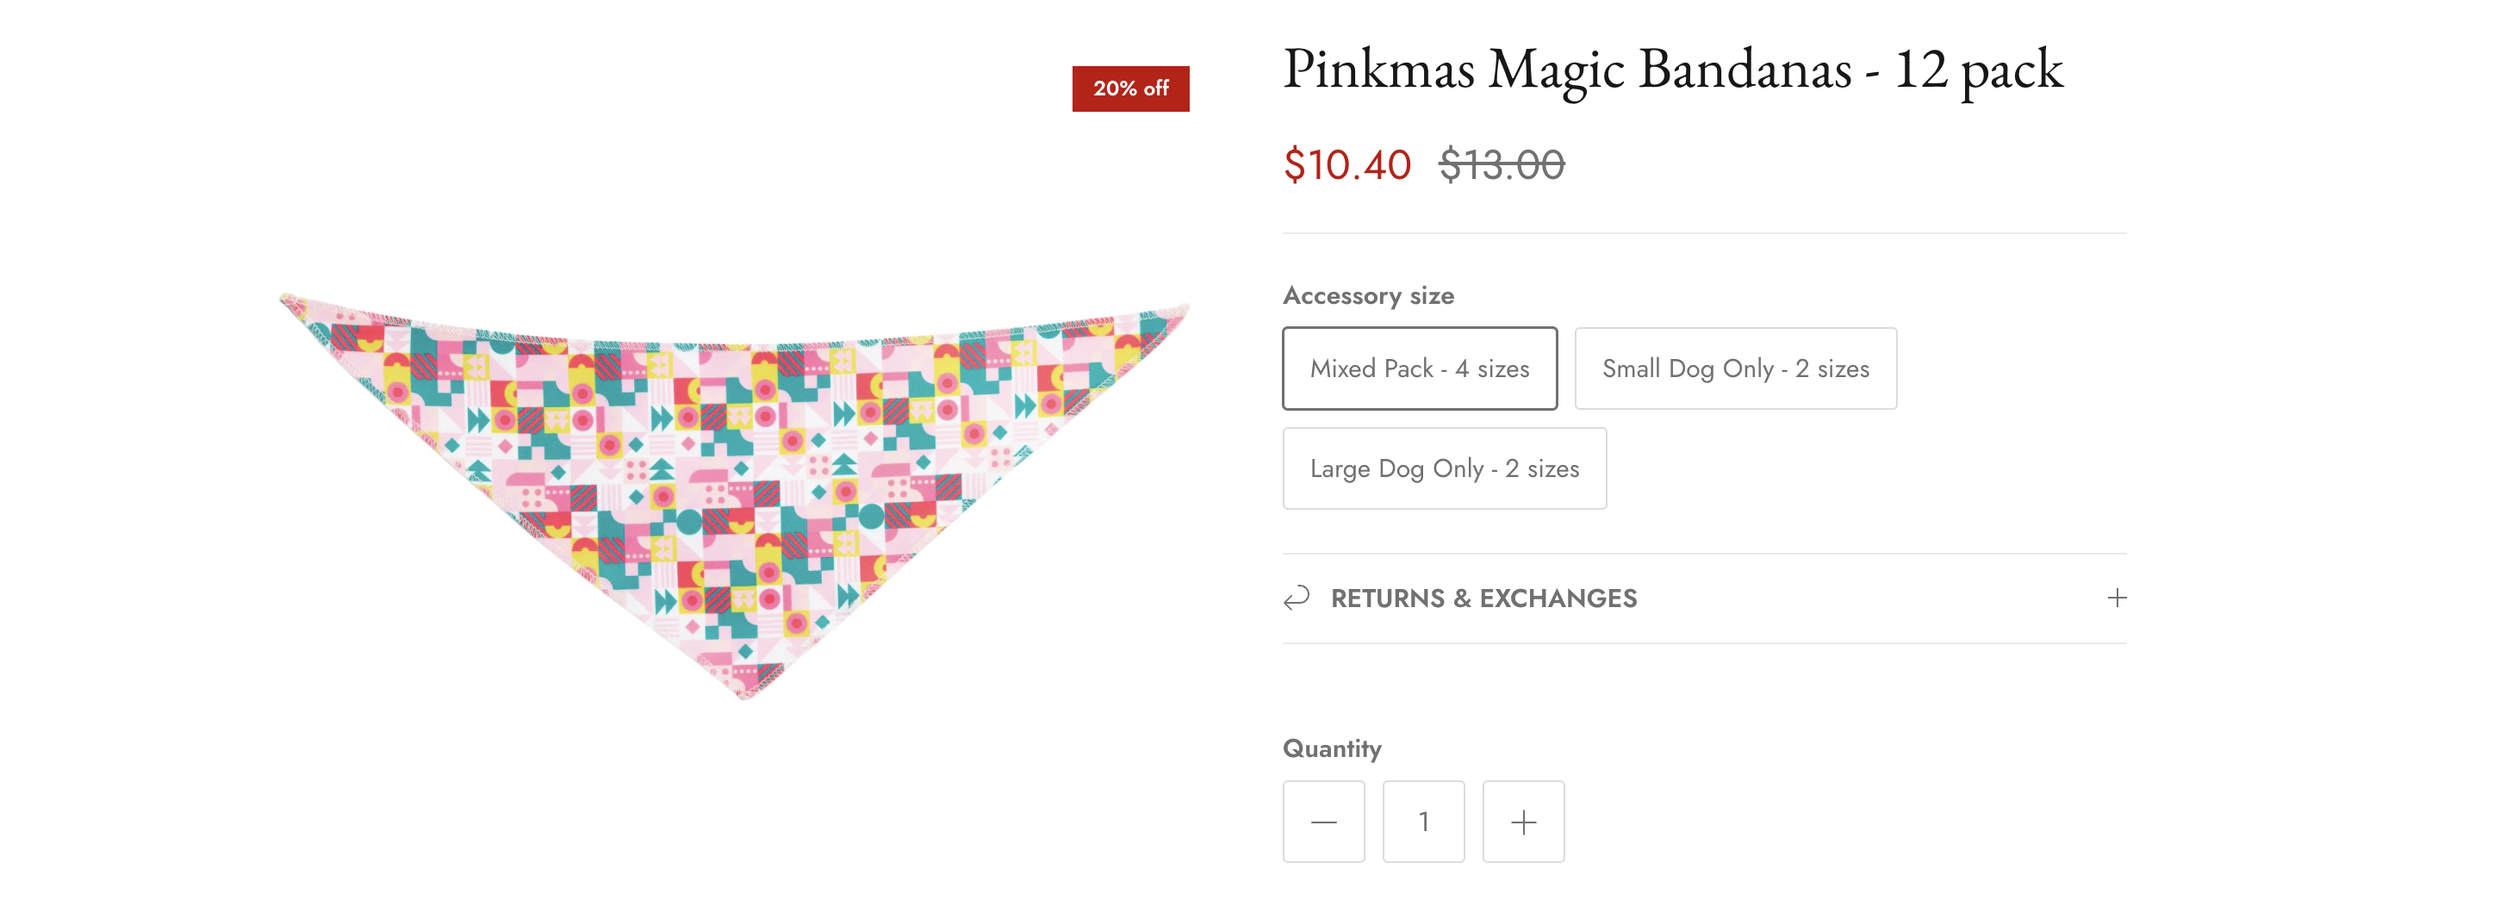The width and height of the screenshot is (2500, 911).
Task: Increase quantity with the plus button
Action: (1523, 822)
